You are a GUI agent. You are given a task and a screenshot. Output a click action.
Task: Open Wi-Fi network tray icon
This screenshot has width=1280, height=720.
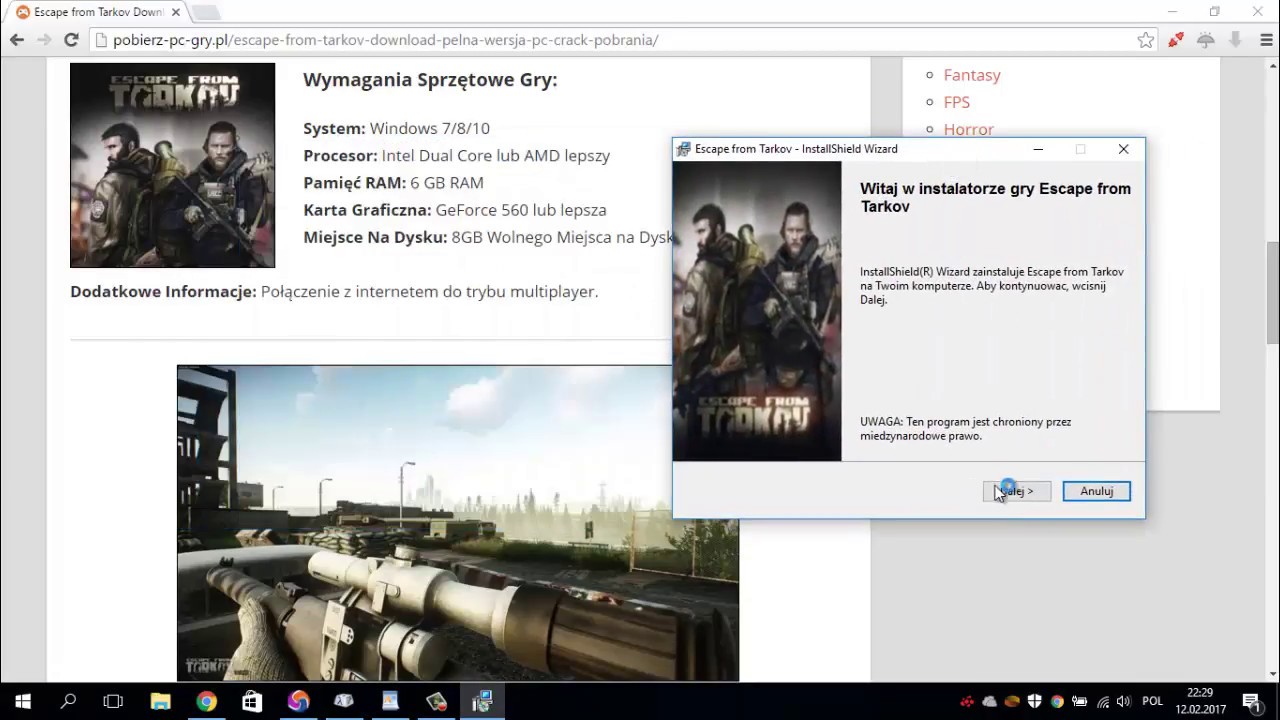coord(1103,701)
